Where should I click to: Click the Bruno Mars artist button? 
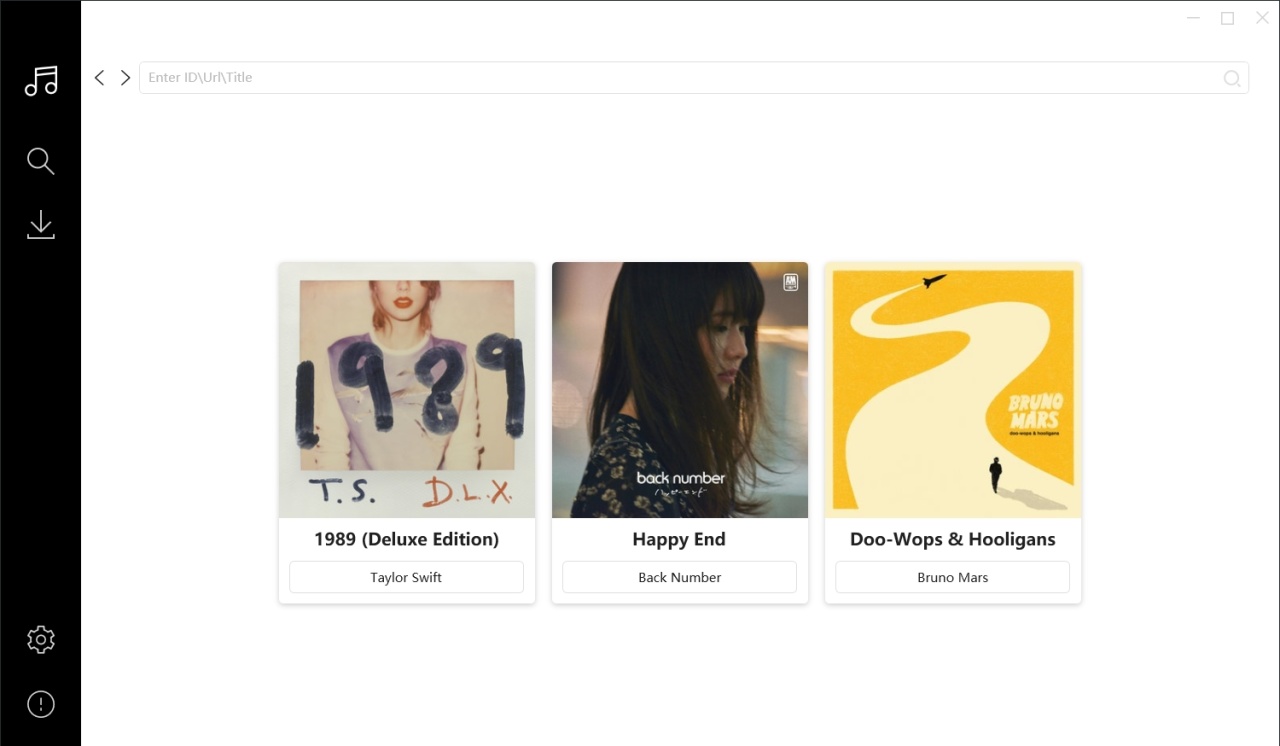(x=952, y=577)
